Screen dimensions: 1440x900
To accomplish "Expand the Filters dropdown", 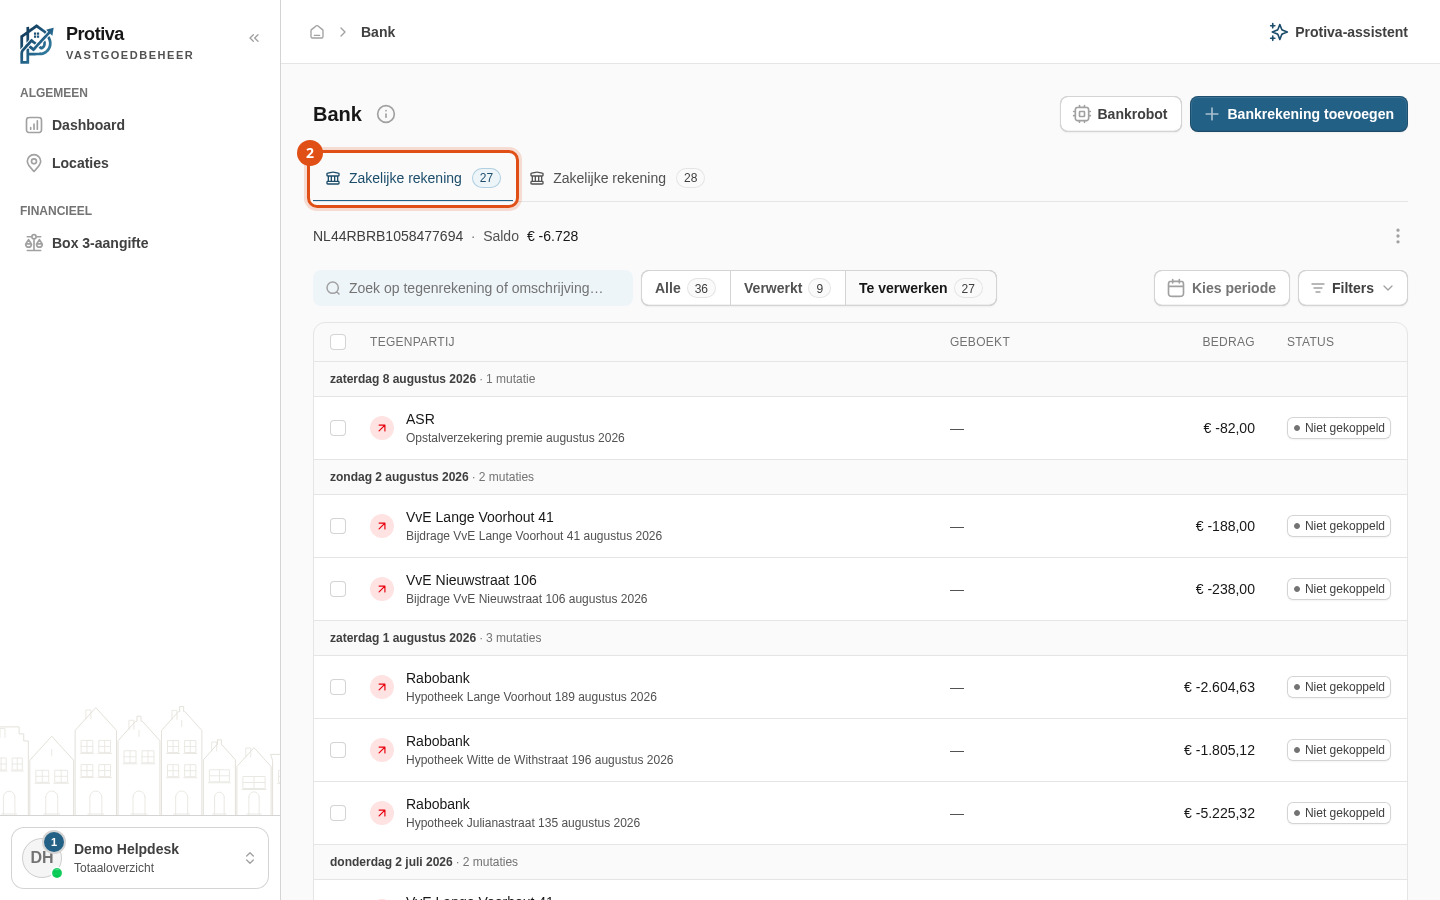I will click(x=1352, y=288).
